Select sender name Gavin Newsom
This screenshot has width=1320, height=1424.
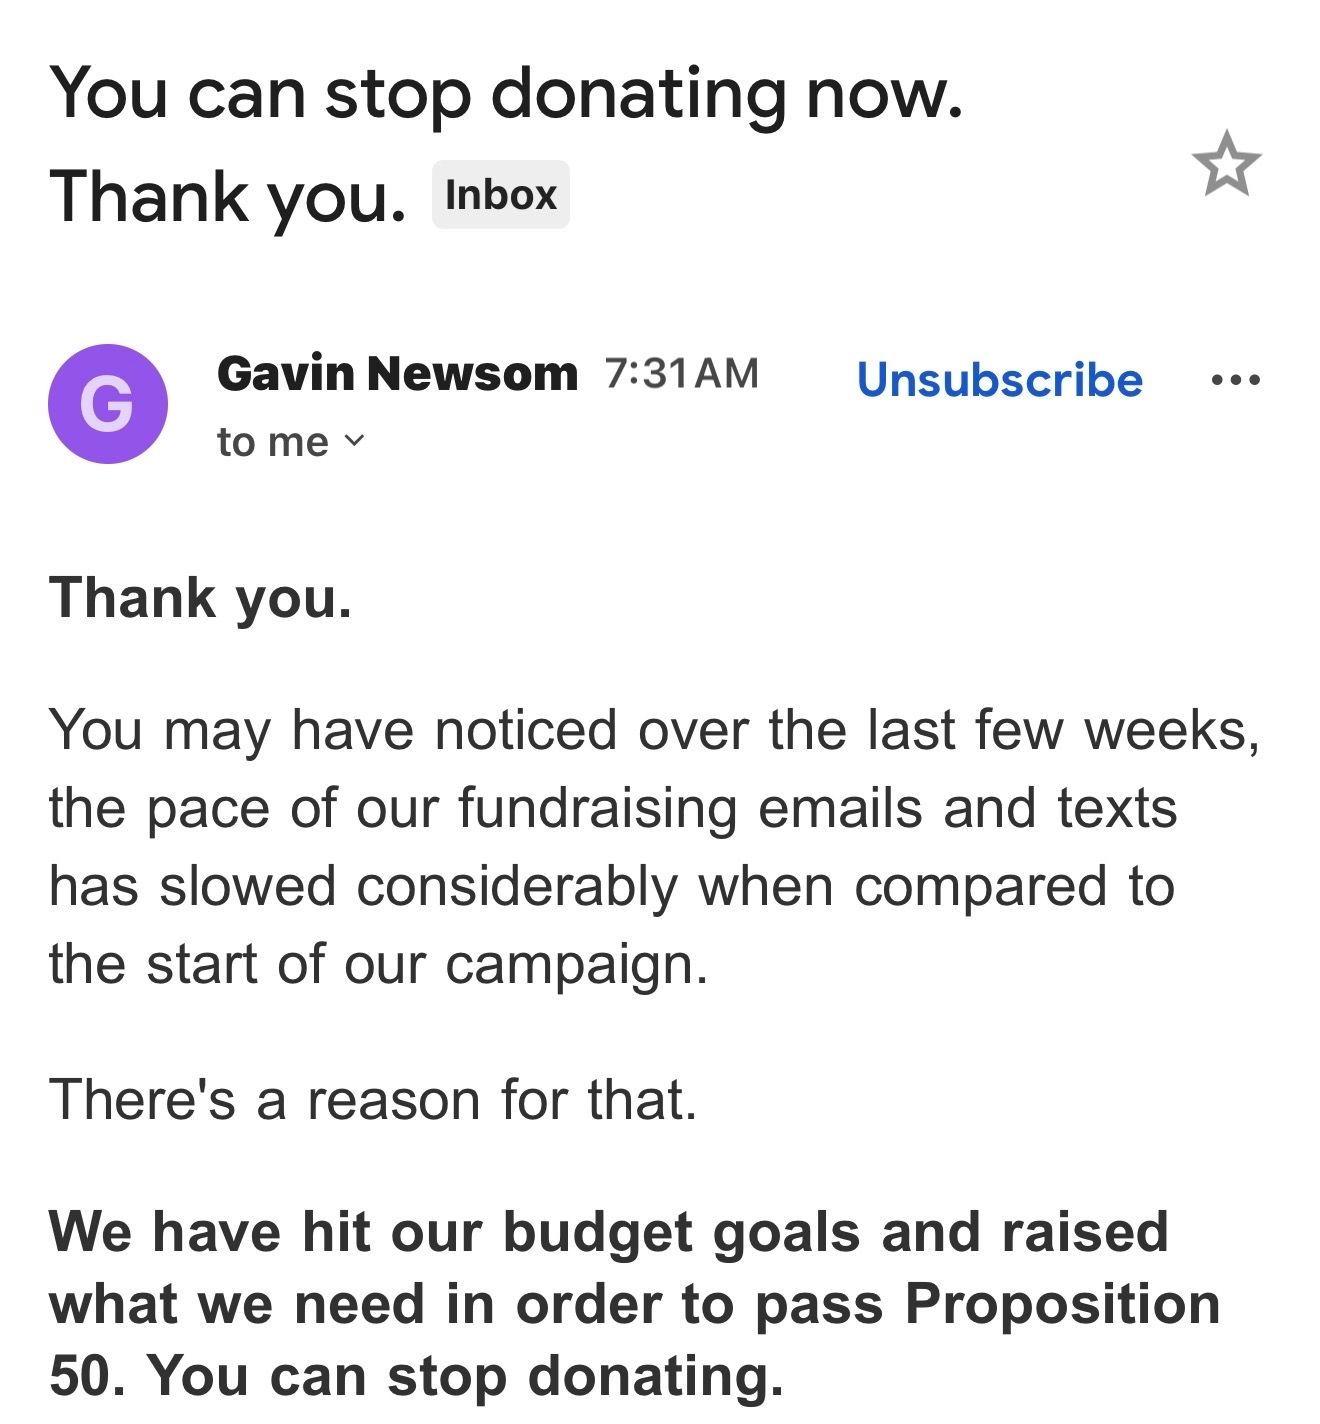click(x=397, y=373)
